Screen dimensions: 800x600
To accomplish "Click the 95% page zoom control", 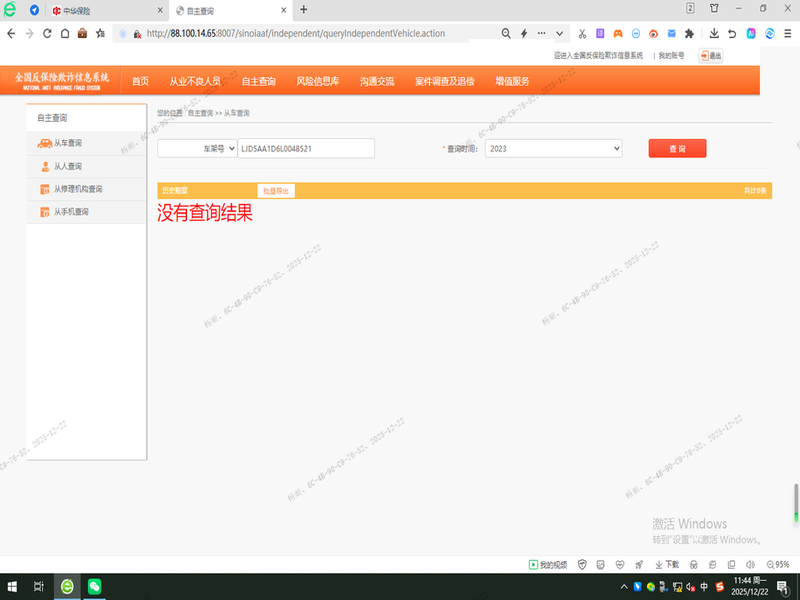I will [776, 564].
